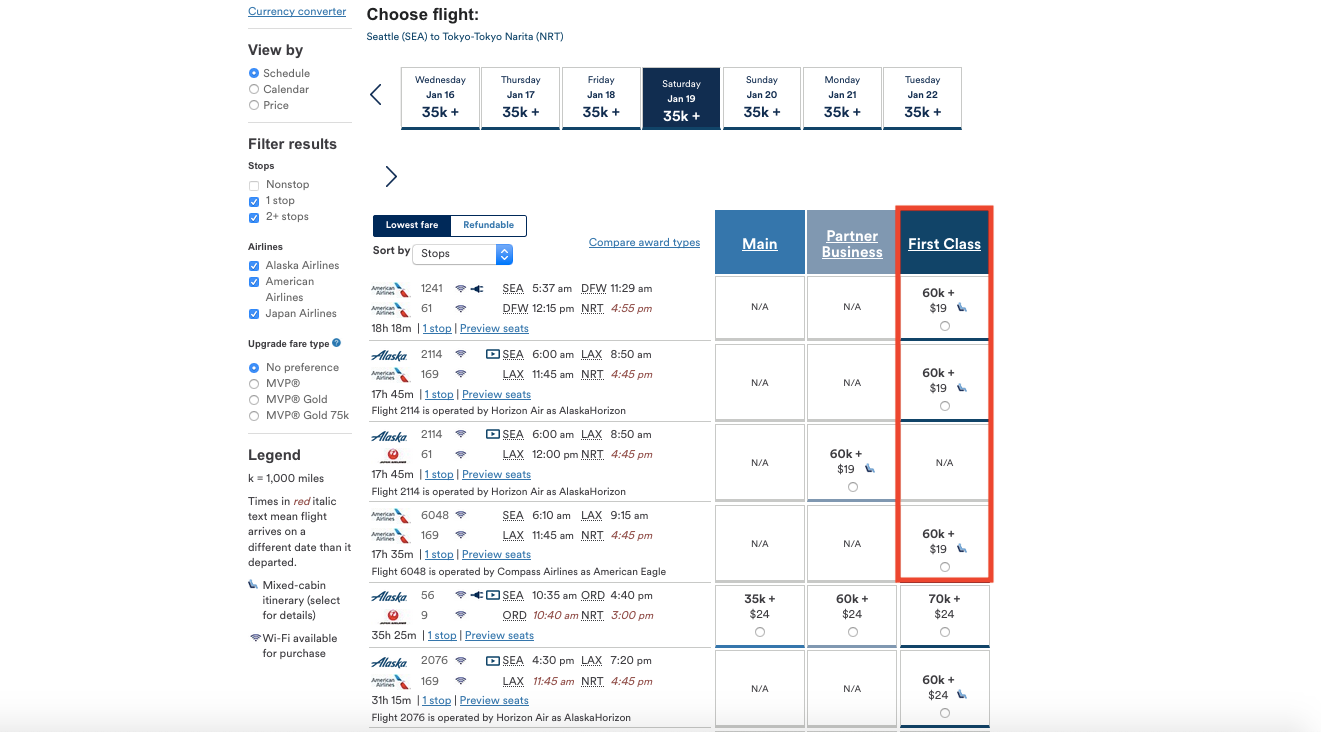Open the Currency converter link
The image size is (1321, 732).
[x=297, y=12]
